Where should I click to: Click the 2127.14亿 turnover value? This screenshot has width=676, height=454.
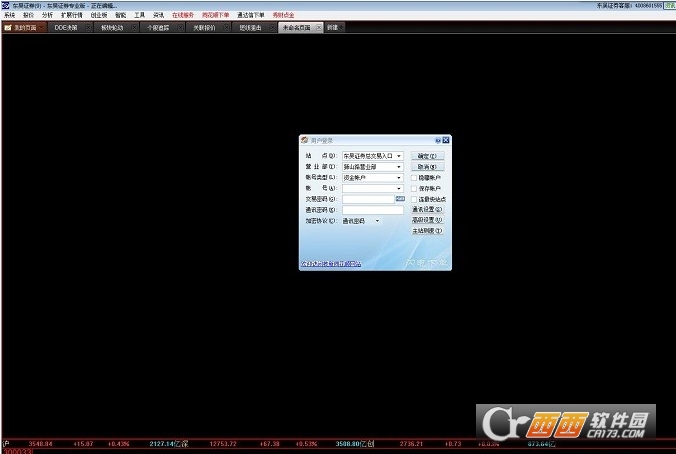coord(165,444)
